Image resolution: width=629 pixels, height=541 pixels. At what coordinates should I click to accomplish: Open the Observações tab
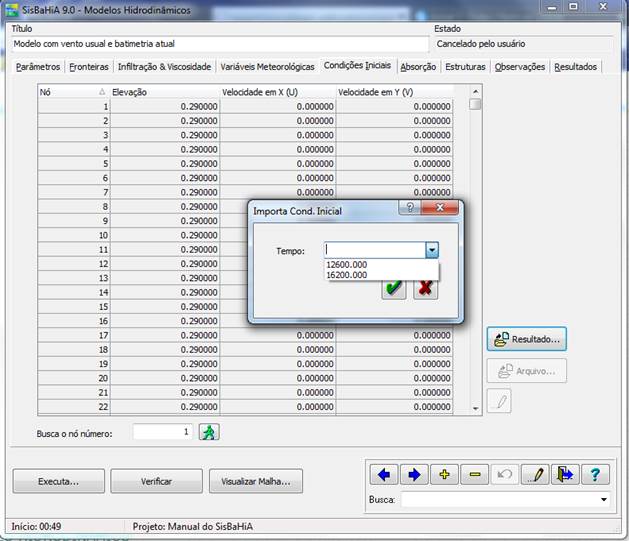pyautogui.click(x=520, y=67)
